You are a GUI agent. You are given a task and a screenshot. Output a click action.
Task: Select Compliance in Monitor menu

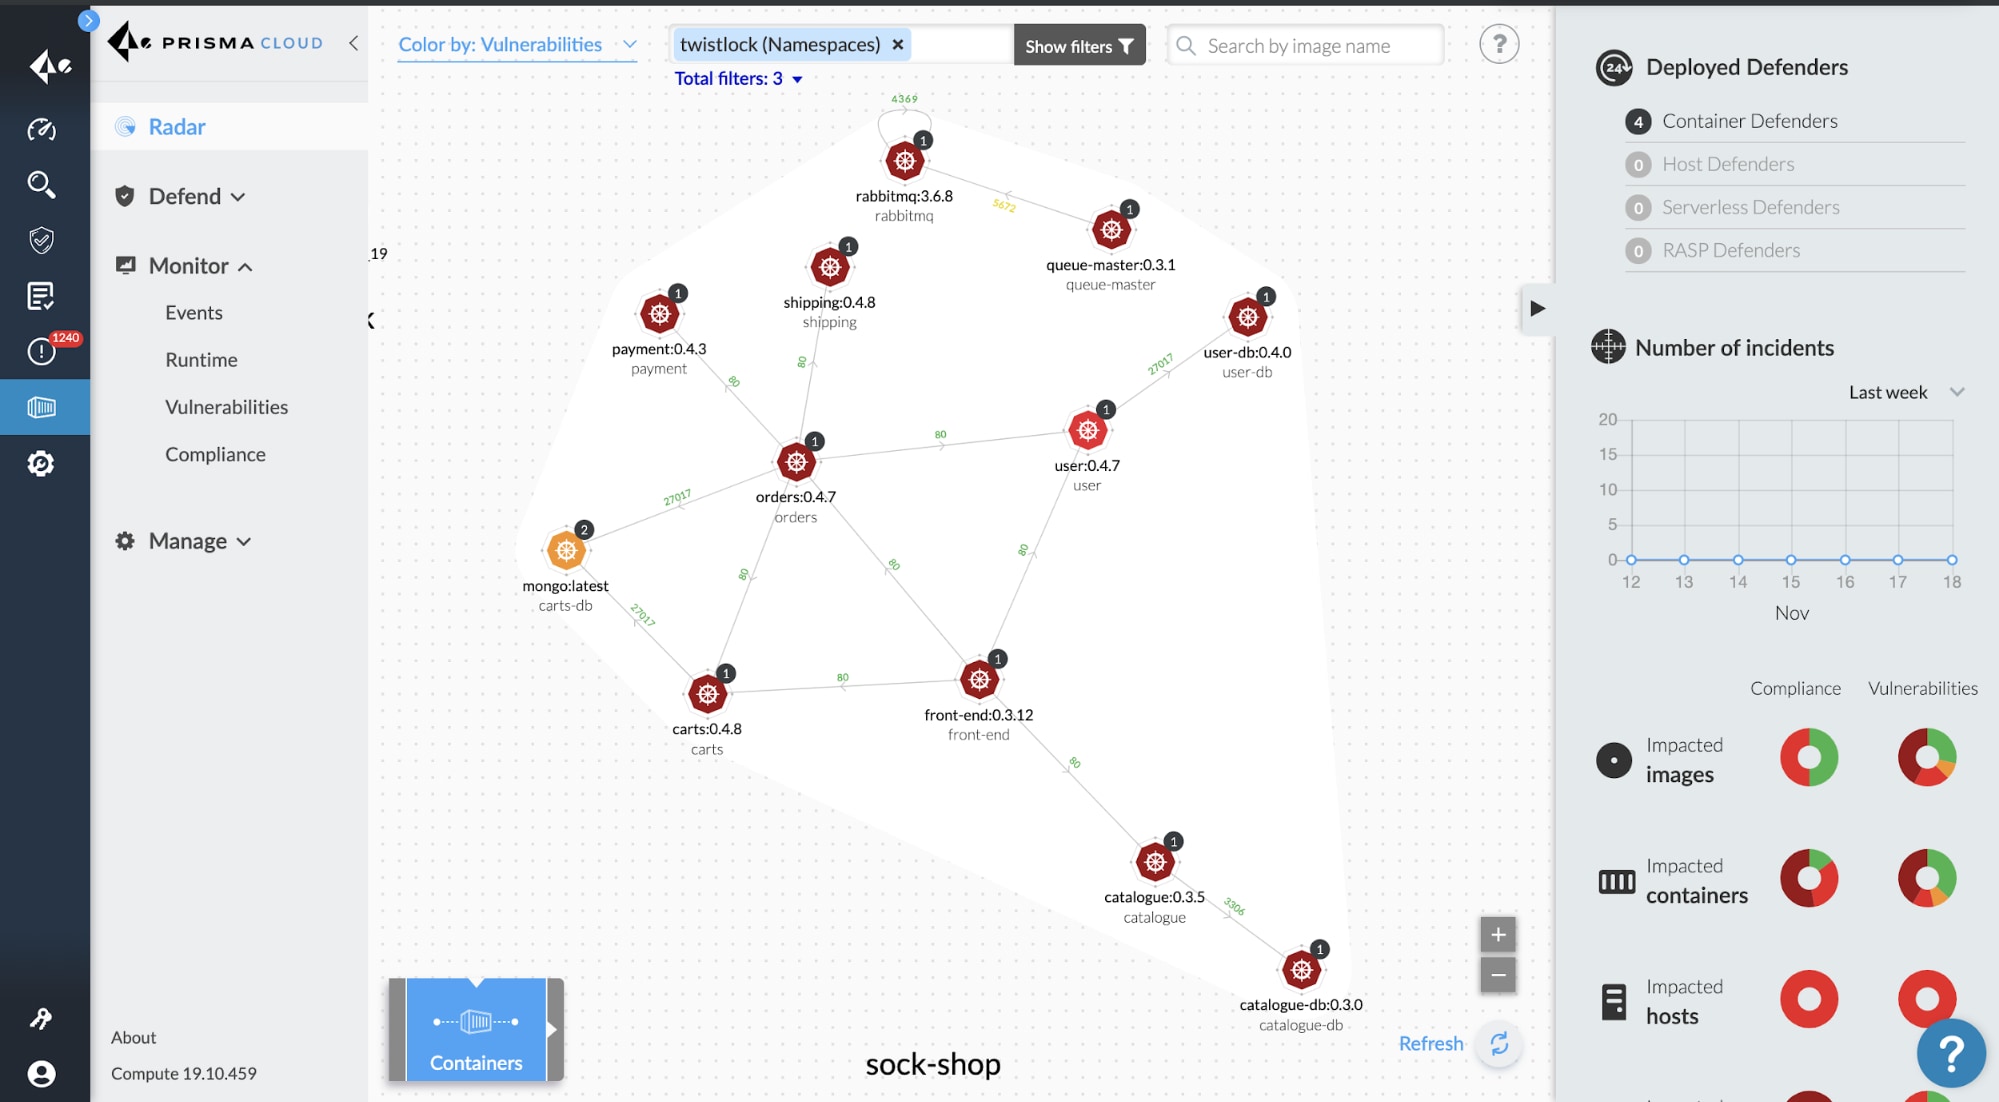click(x=213, y=453)
